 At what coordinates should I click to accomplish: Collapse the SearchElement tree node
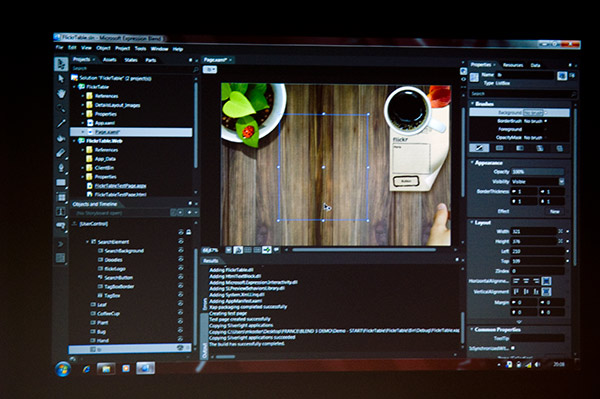[x=88, y=242]
